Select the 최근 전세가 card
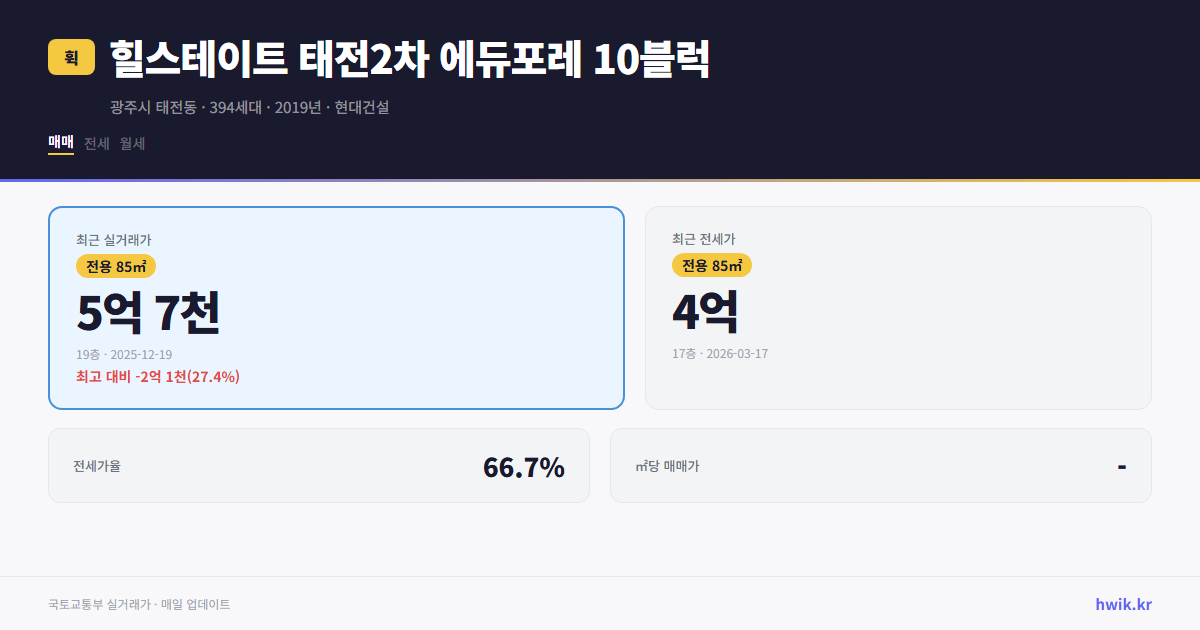1200x630 pixels. (898, 307)
